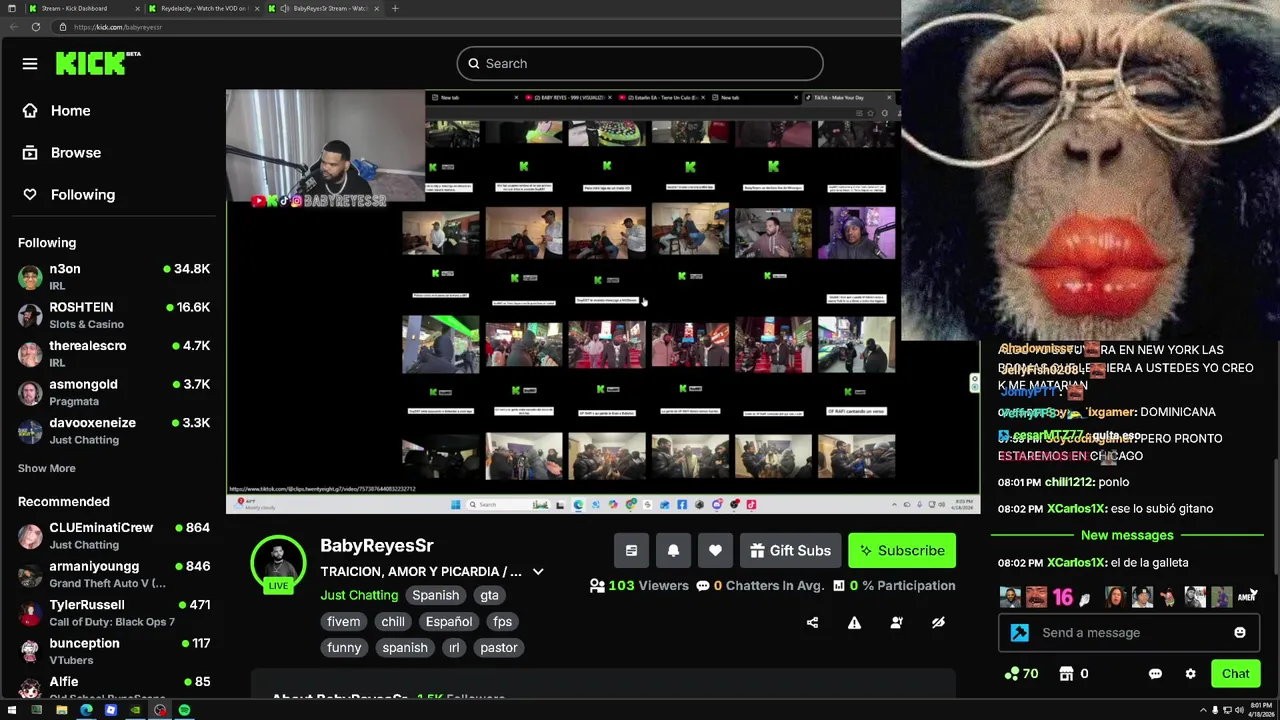Click the Windows Start button
The width and height of the screenshot is (1280, 720).
[11, 711]
